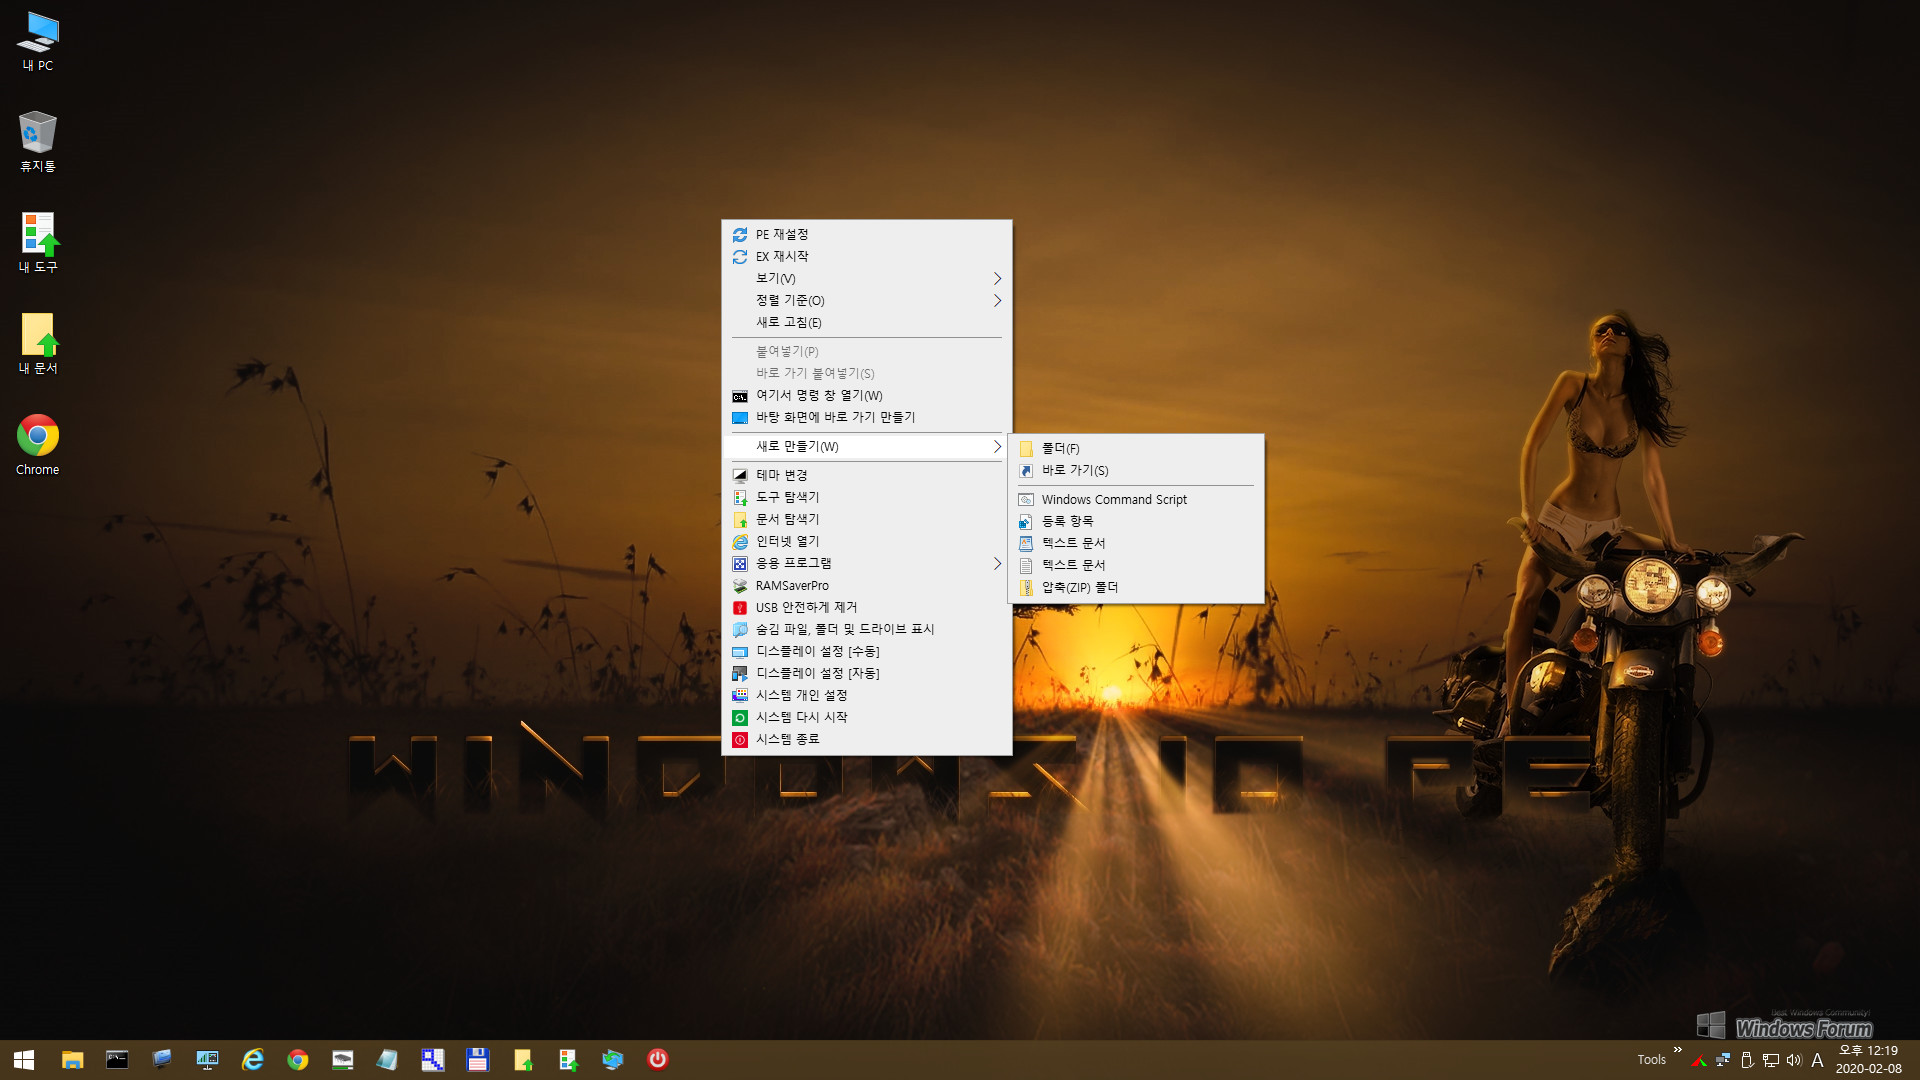Expand the 정렬 기준(O) submenu arrow

coord(997,300)
